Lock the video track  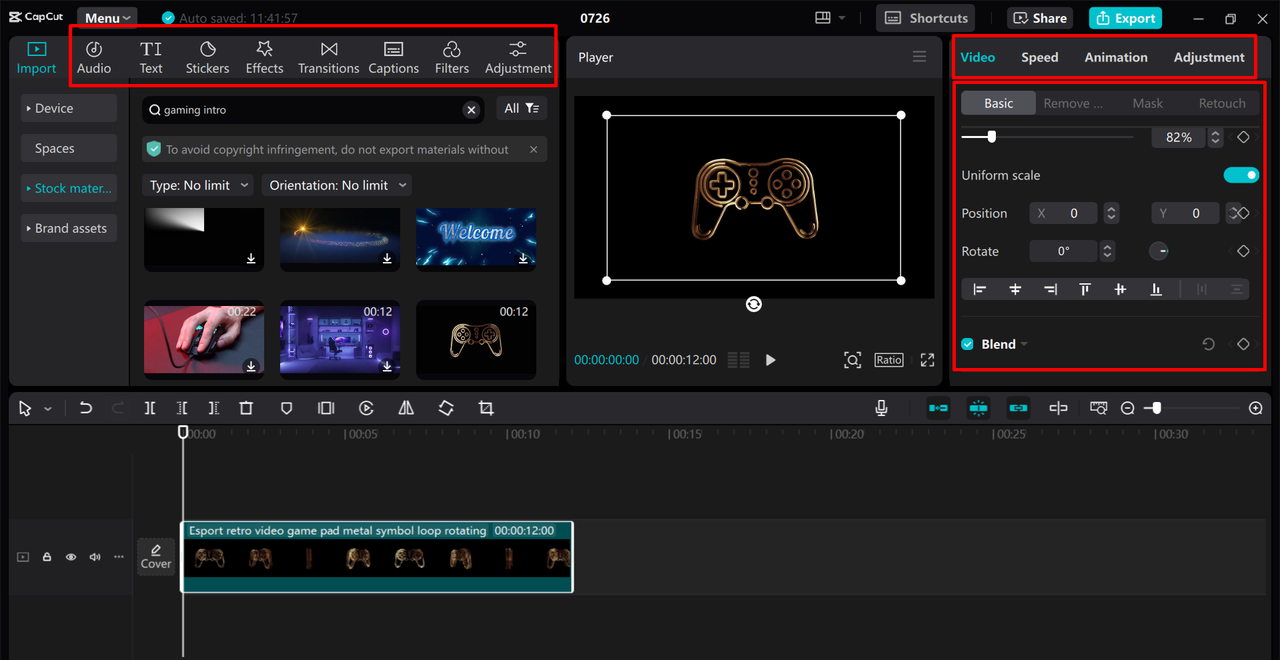[47, 557]
